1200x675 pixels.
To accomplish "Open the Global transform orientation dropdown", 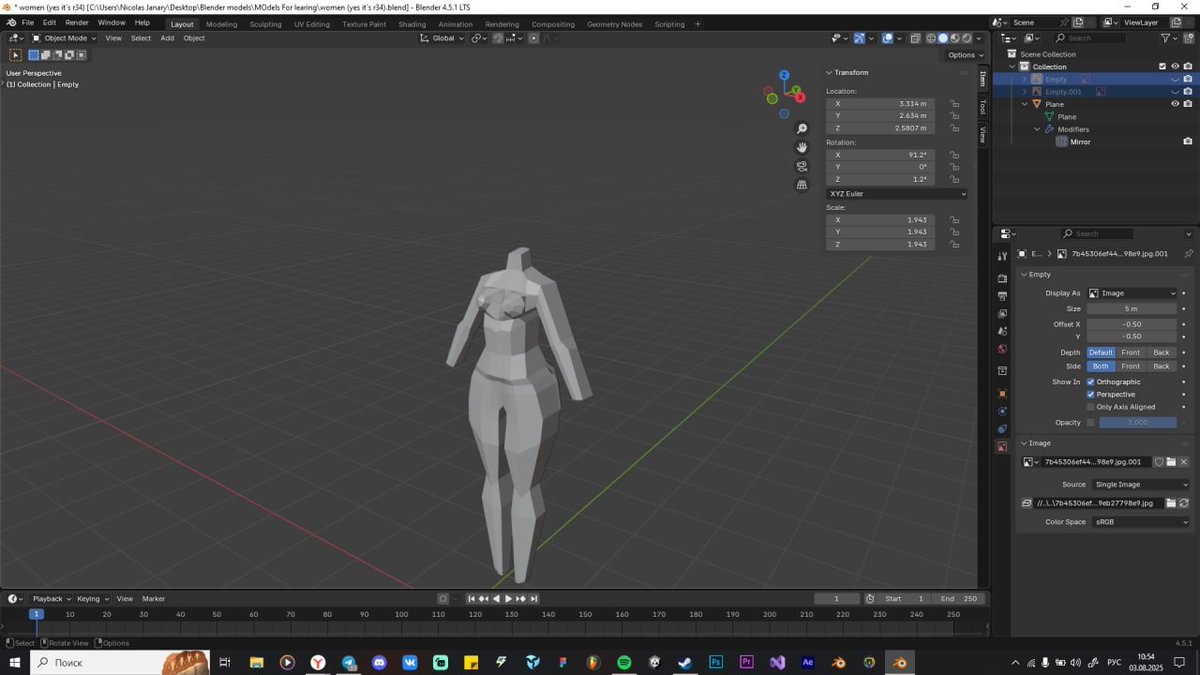I will 442,38.
